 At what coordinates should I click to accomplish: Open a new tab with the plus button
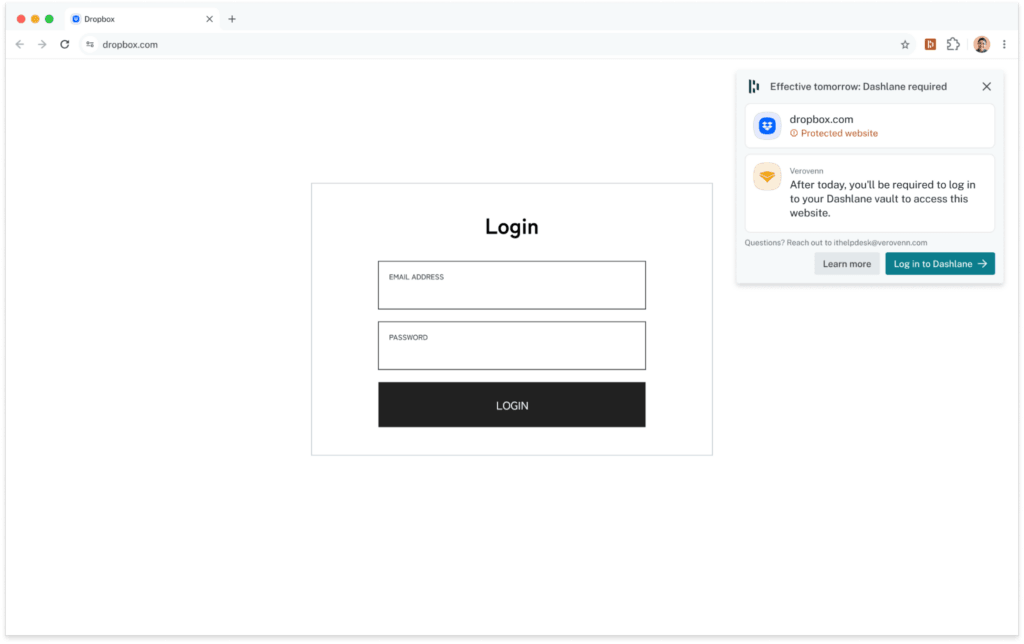(232, 19)
